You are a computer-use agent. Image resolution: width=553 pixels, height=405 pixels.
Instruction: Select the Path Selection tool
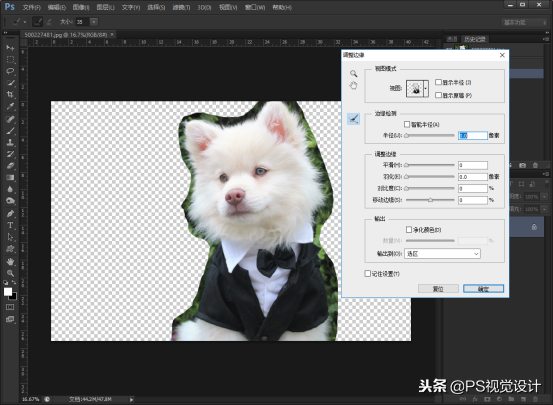click(x=10, y=237)
